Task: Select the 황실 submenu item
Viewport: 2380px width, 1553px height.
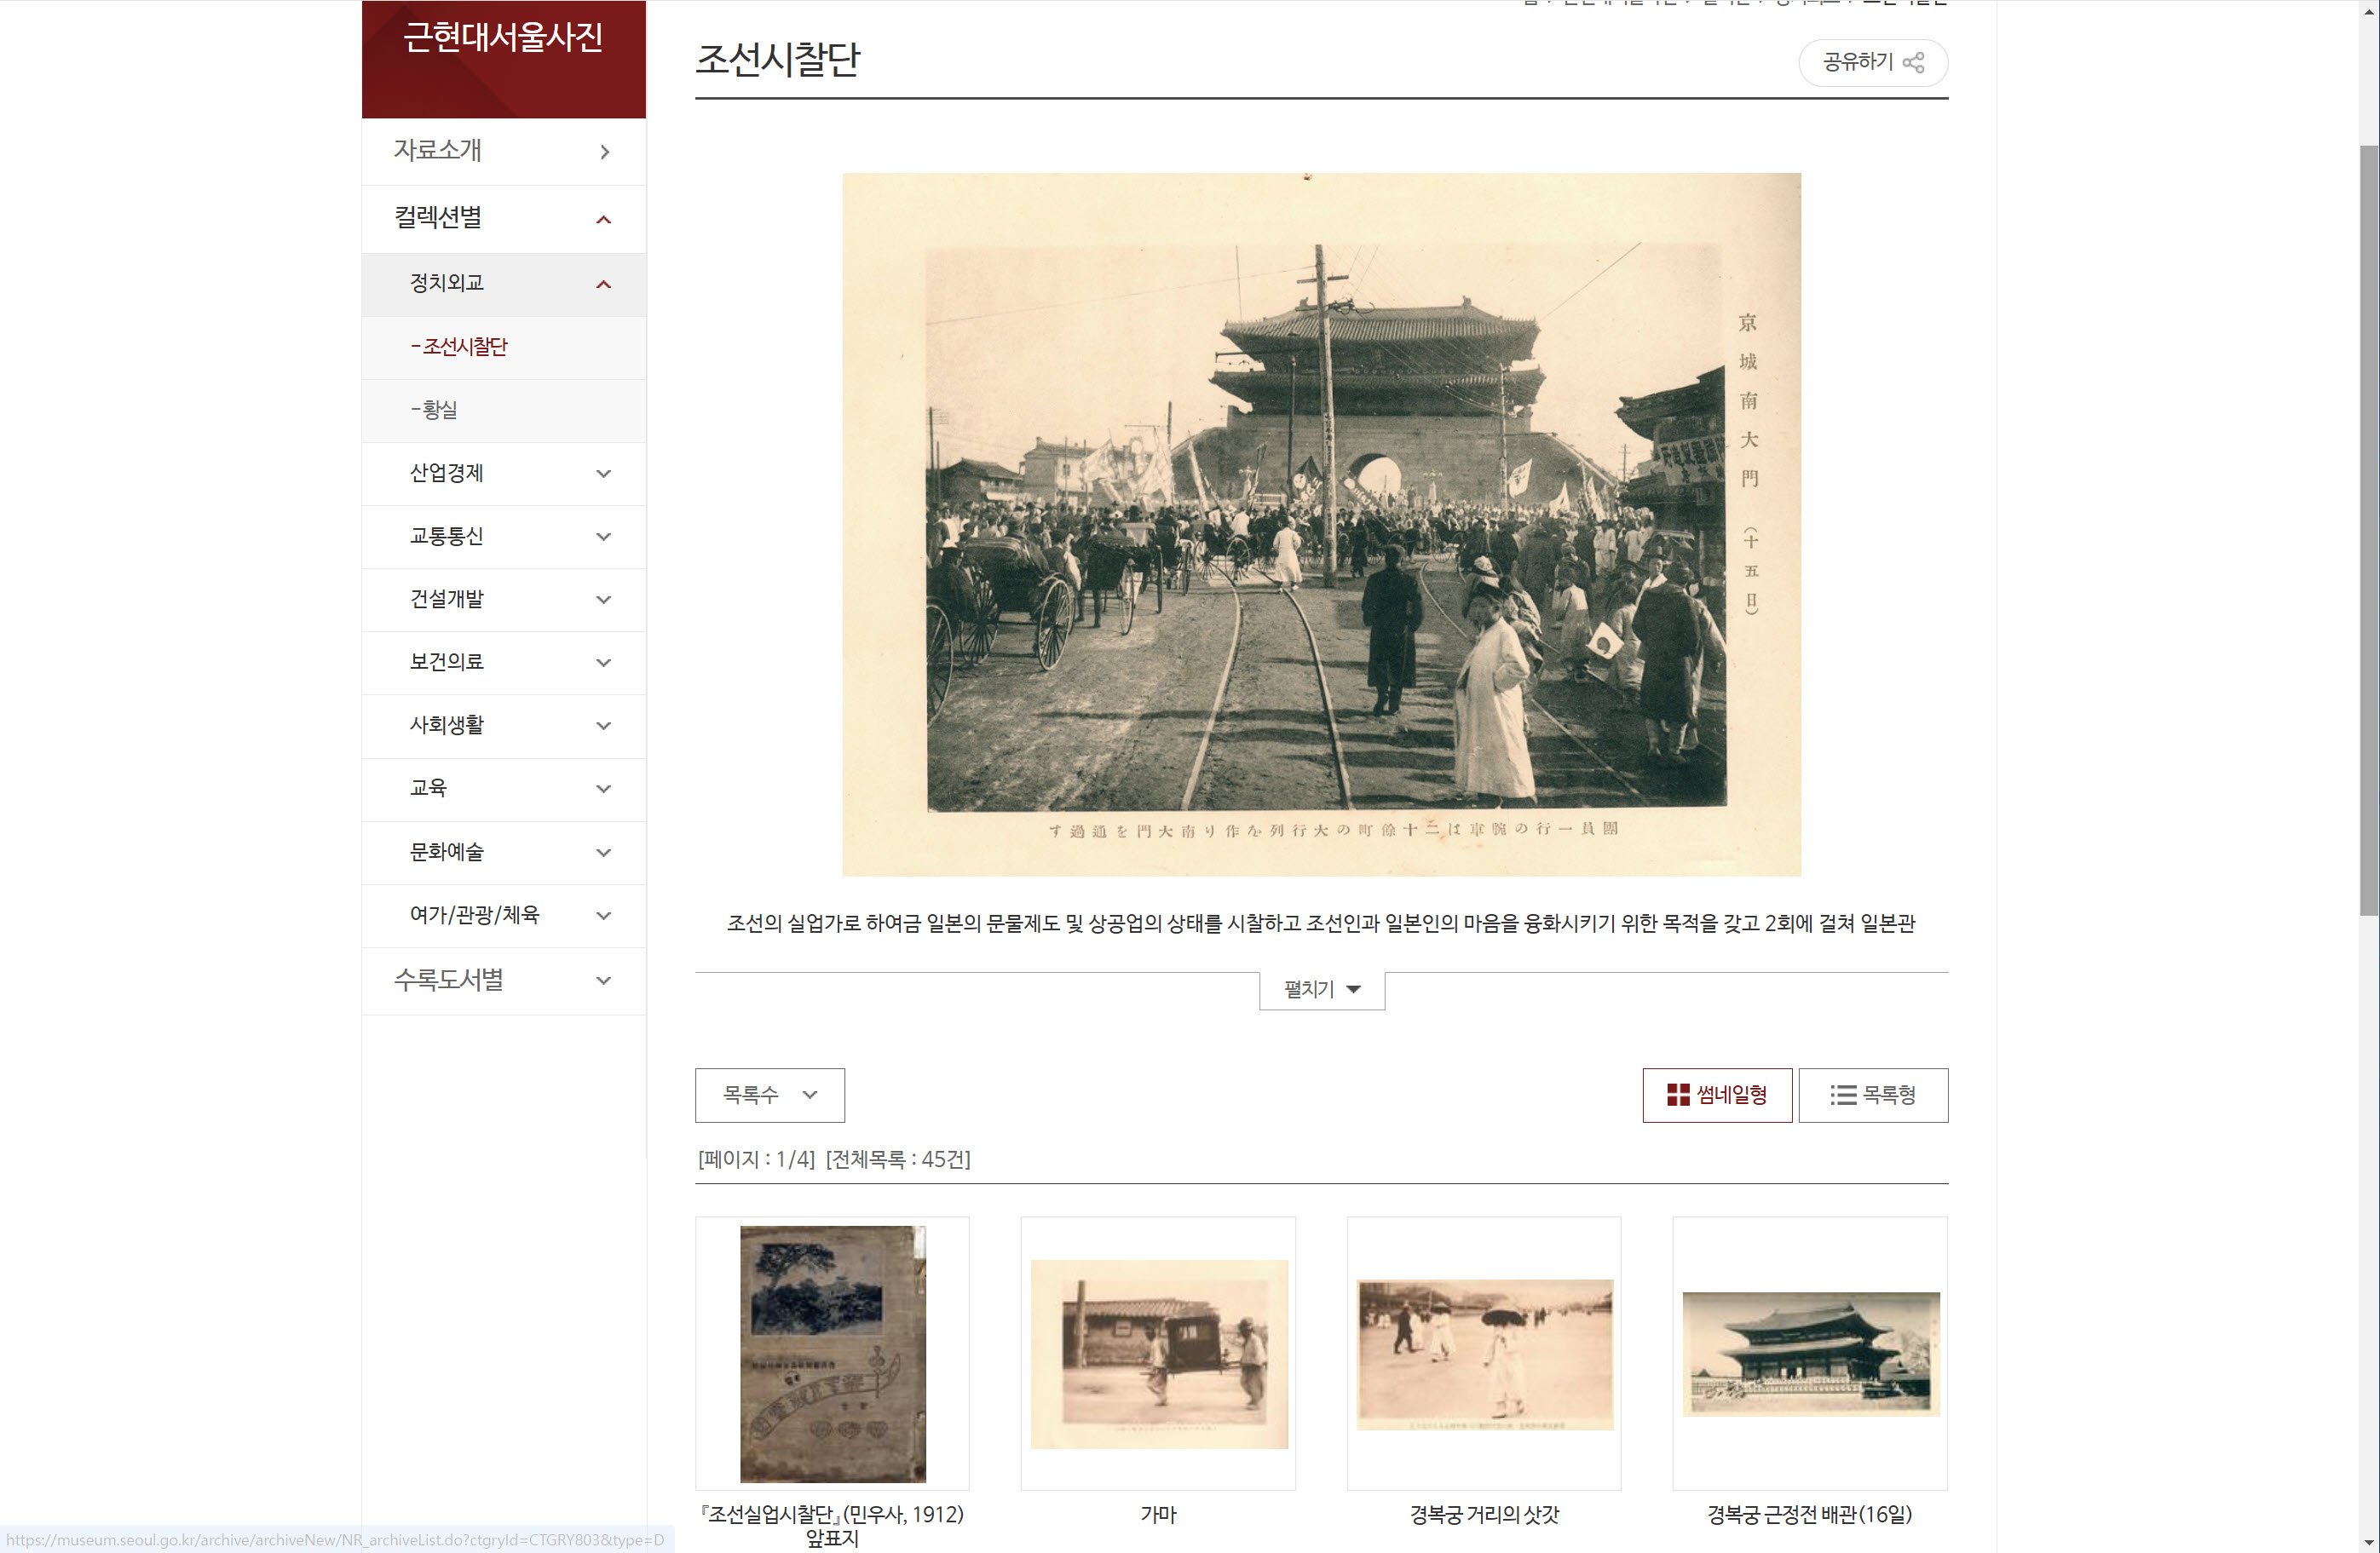Action: pyautogui.click(x=435, y=410)
